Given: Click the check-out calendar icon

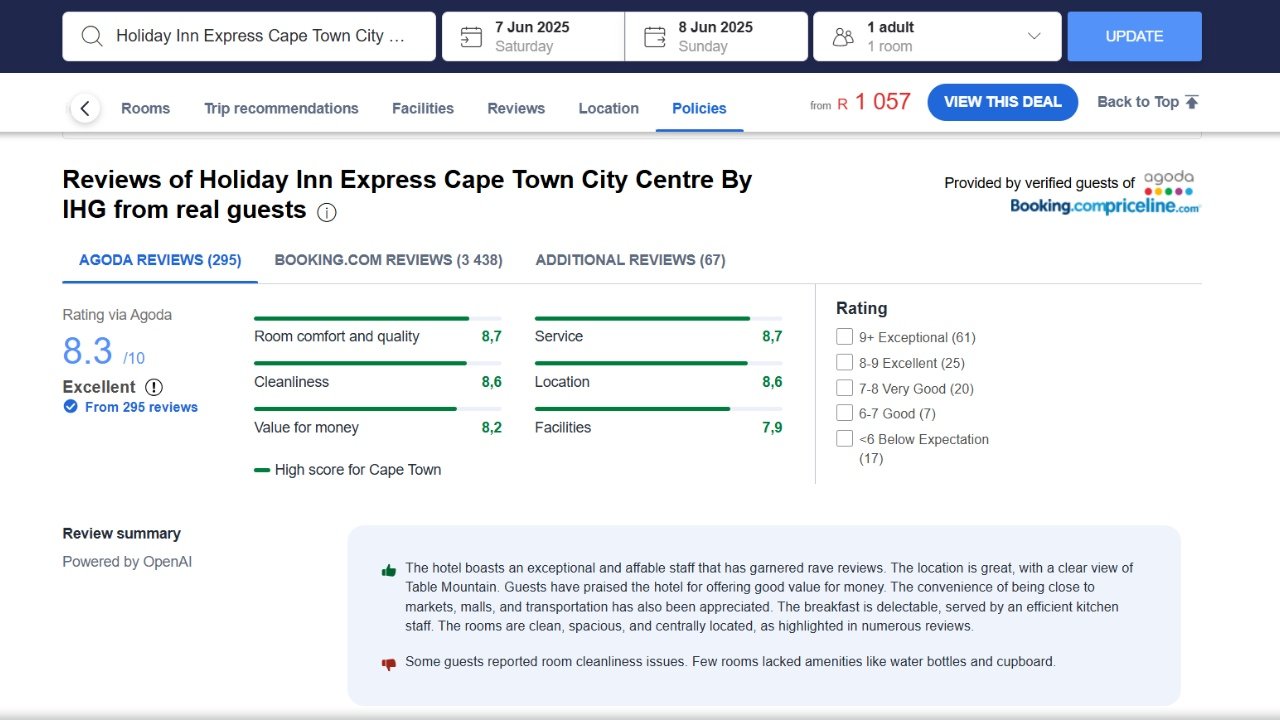Looking at the screenshot, I should point(655,37).
